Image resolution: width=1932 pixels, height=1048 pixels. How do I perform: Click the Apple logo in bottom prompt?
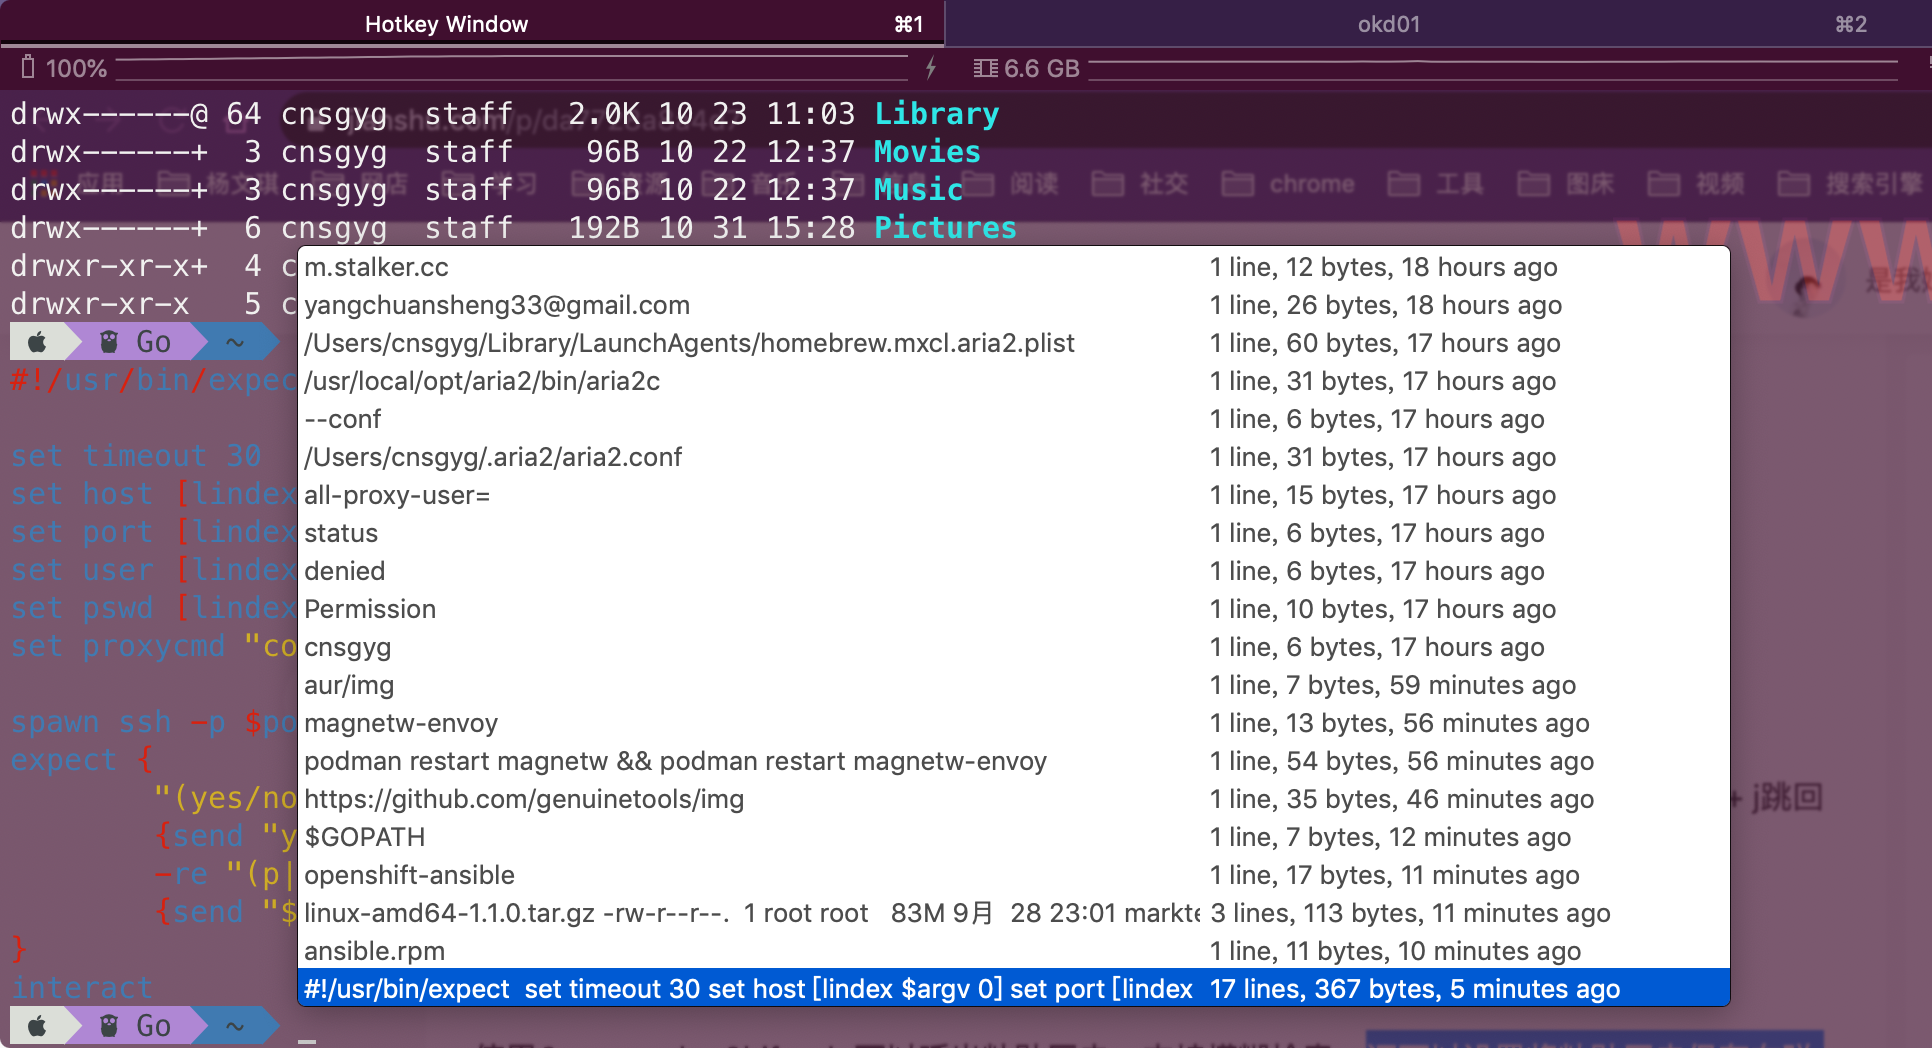(x=38, y=1026)
